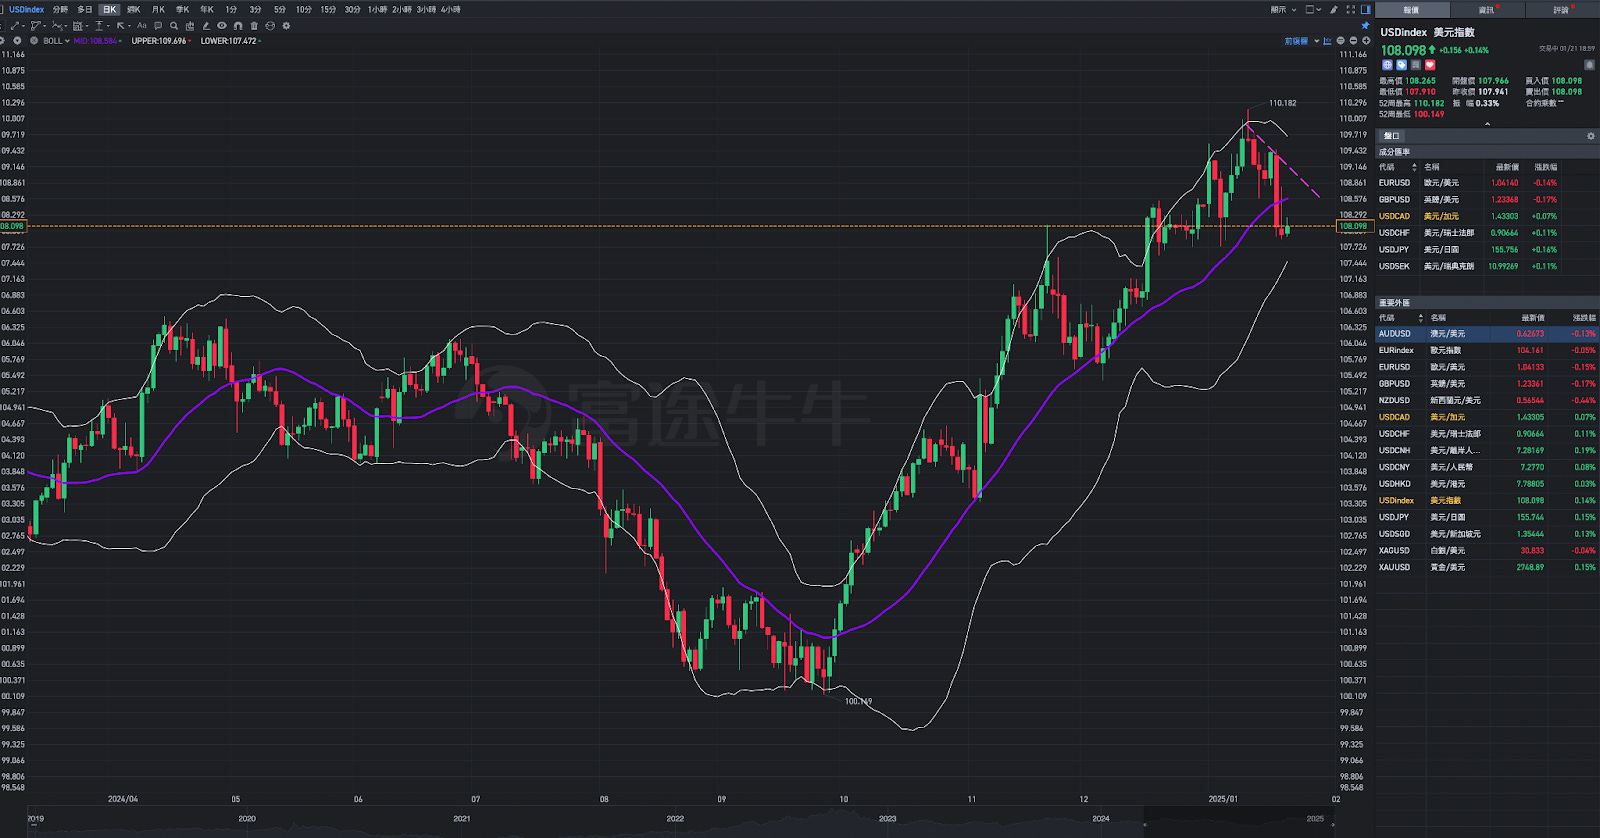Click the blue chart axis icon
1600x838 pixels.
coord(1327,41)
